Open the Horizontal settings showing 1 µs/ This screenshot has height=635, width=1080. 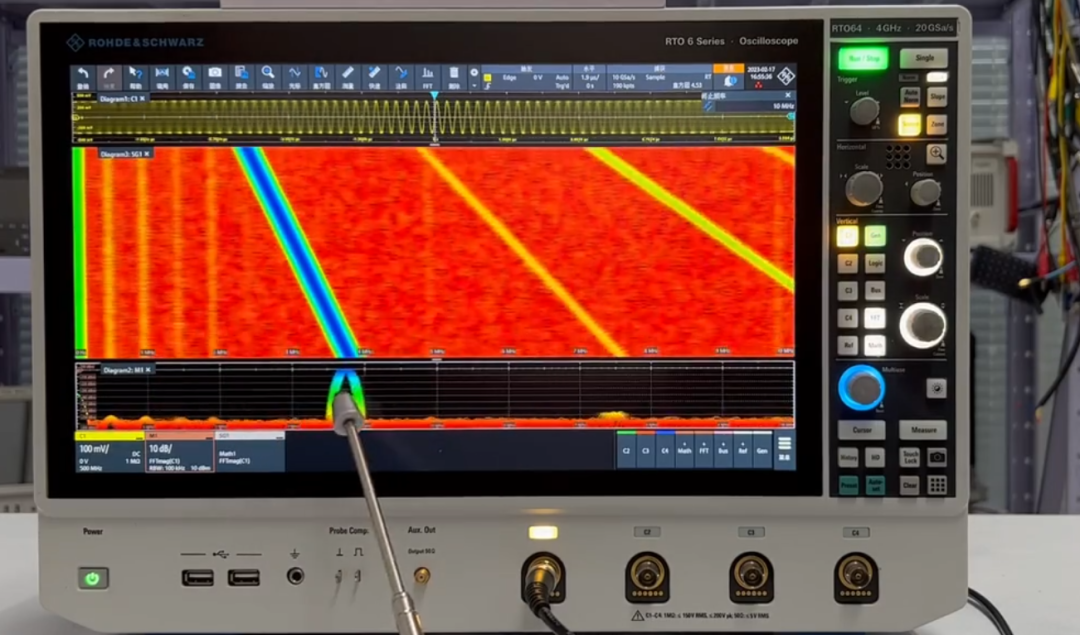(590, 79)
